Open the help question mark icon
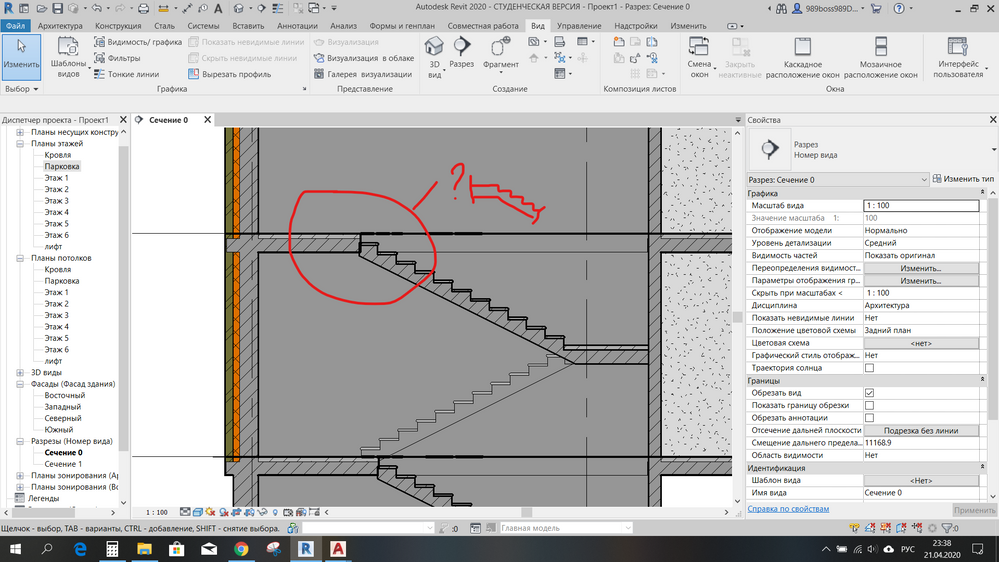 [899, 8]
